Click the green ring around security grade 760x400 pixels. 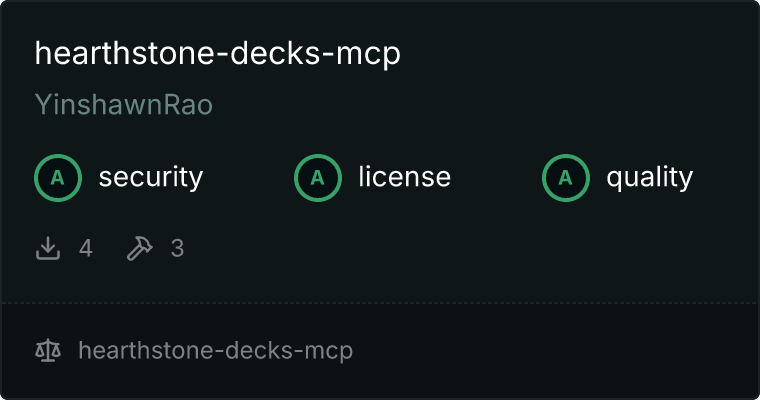click(58, 156)
